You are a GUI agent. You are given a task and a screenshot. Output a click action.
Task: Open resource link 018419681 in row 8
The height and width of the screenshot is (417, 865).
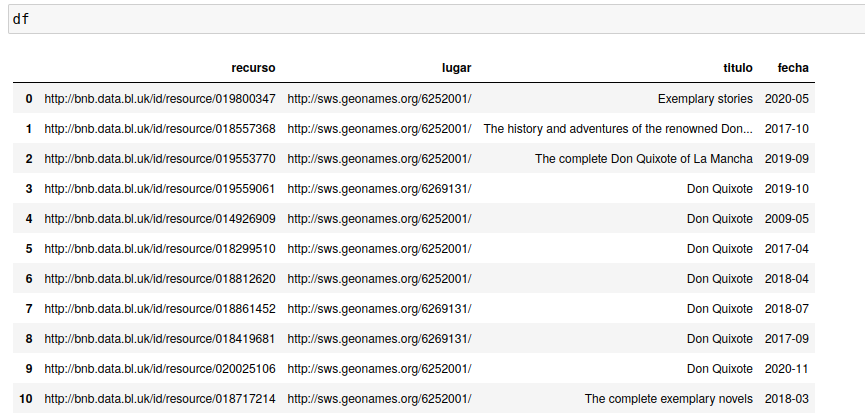(x=160, y=339)
